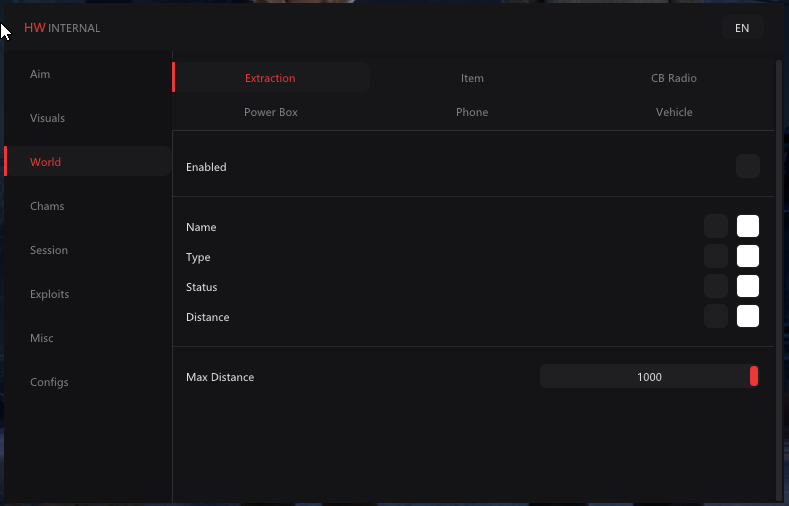Screen dimensions: 789x506
Task: Click the Max Distance slider bar
Action: (649, 376)
